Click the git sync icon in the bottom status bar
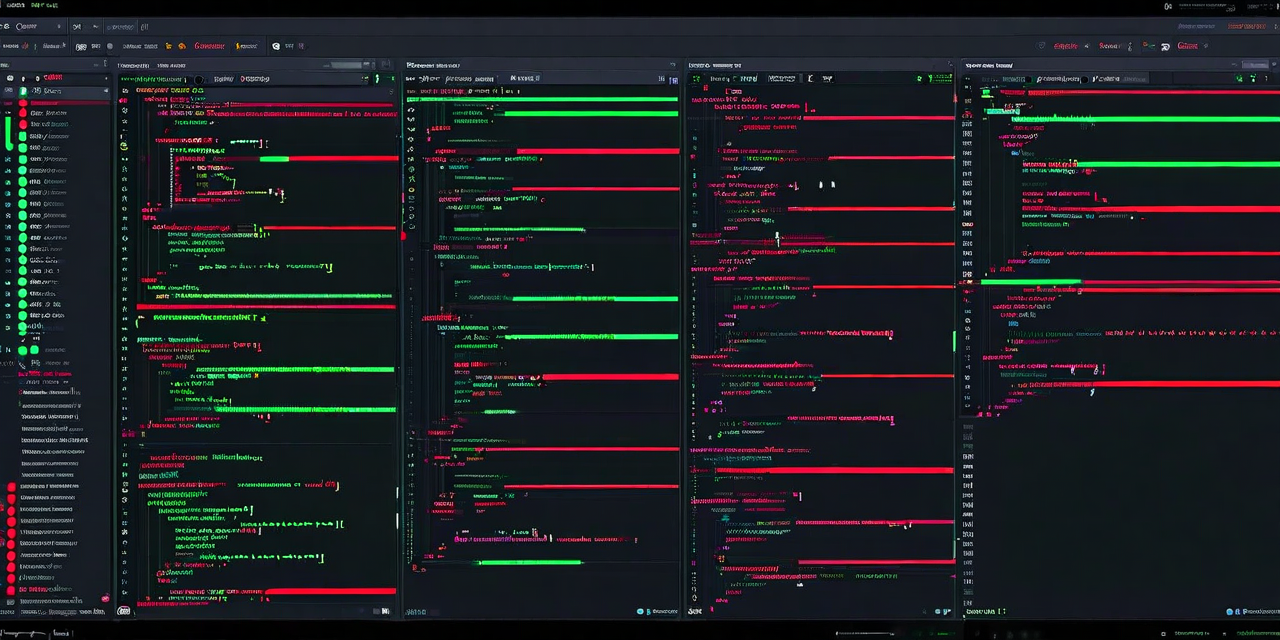This screenshot has height=640, width=1280. point(123,611)
